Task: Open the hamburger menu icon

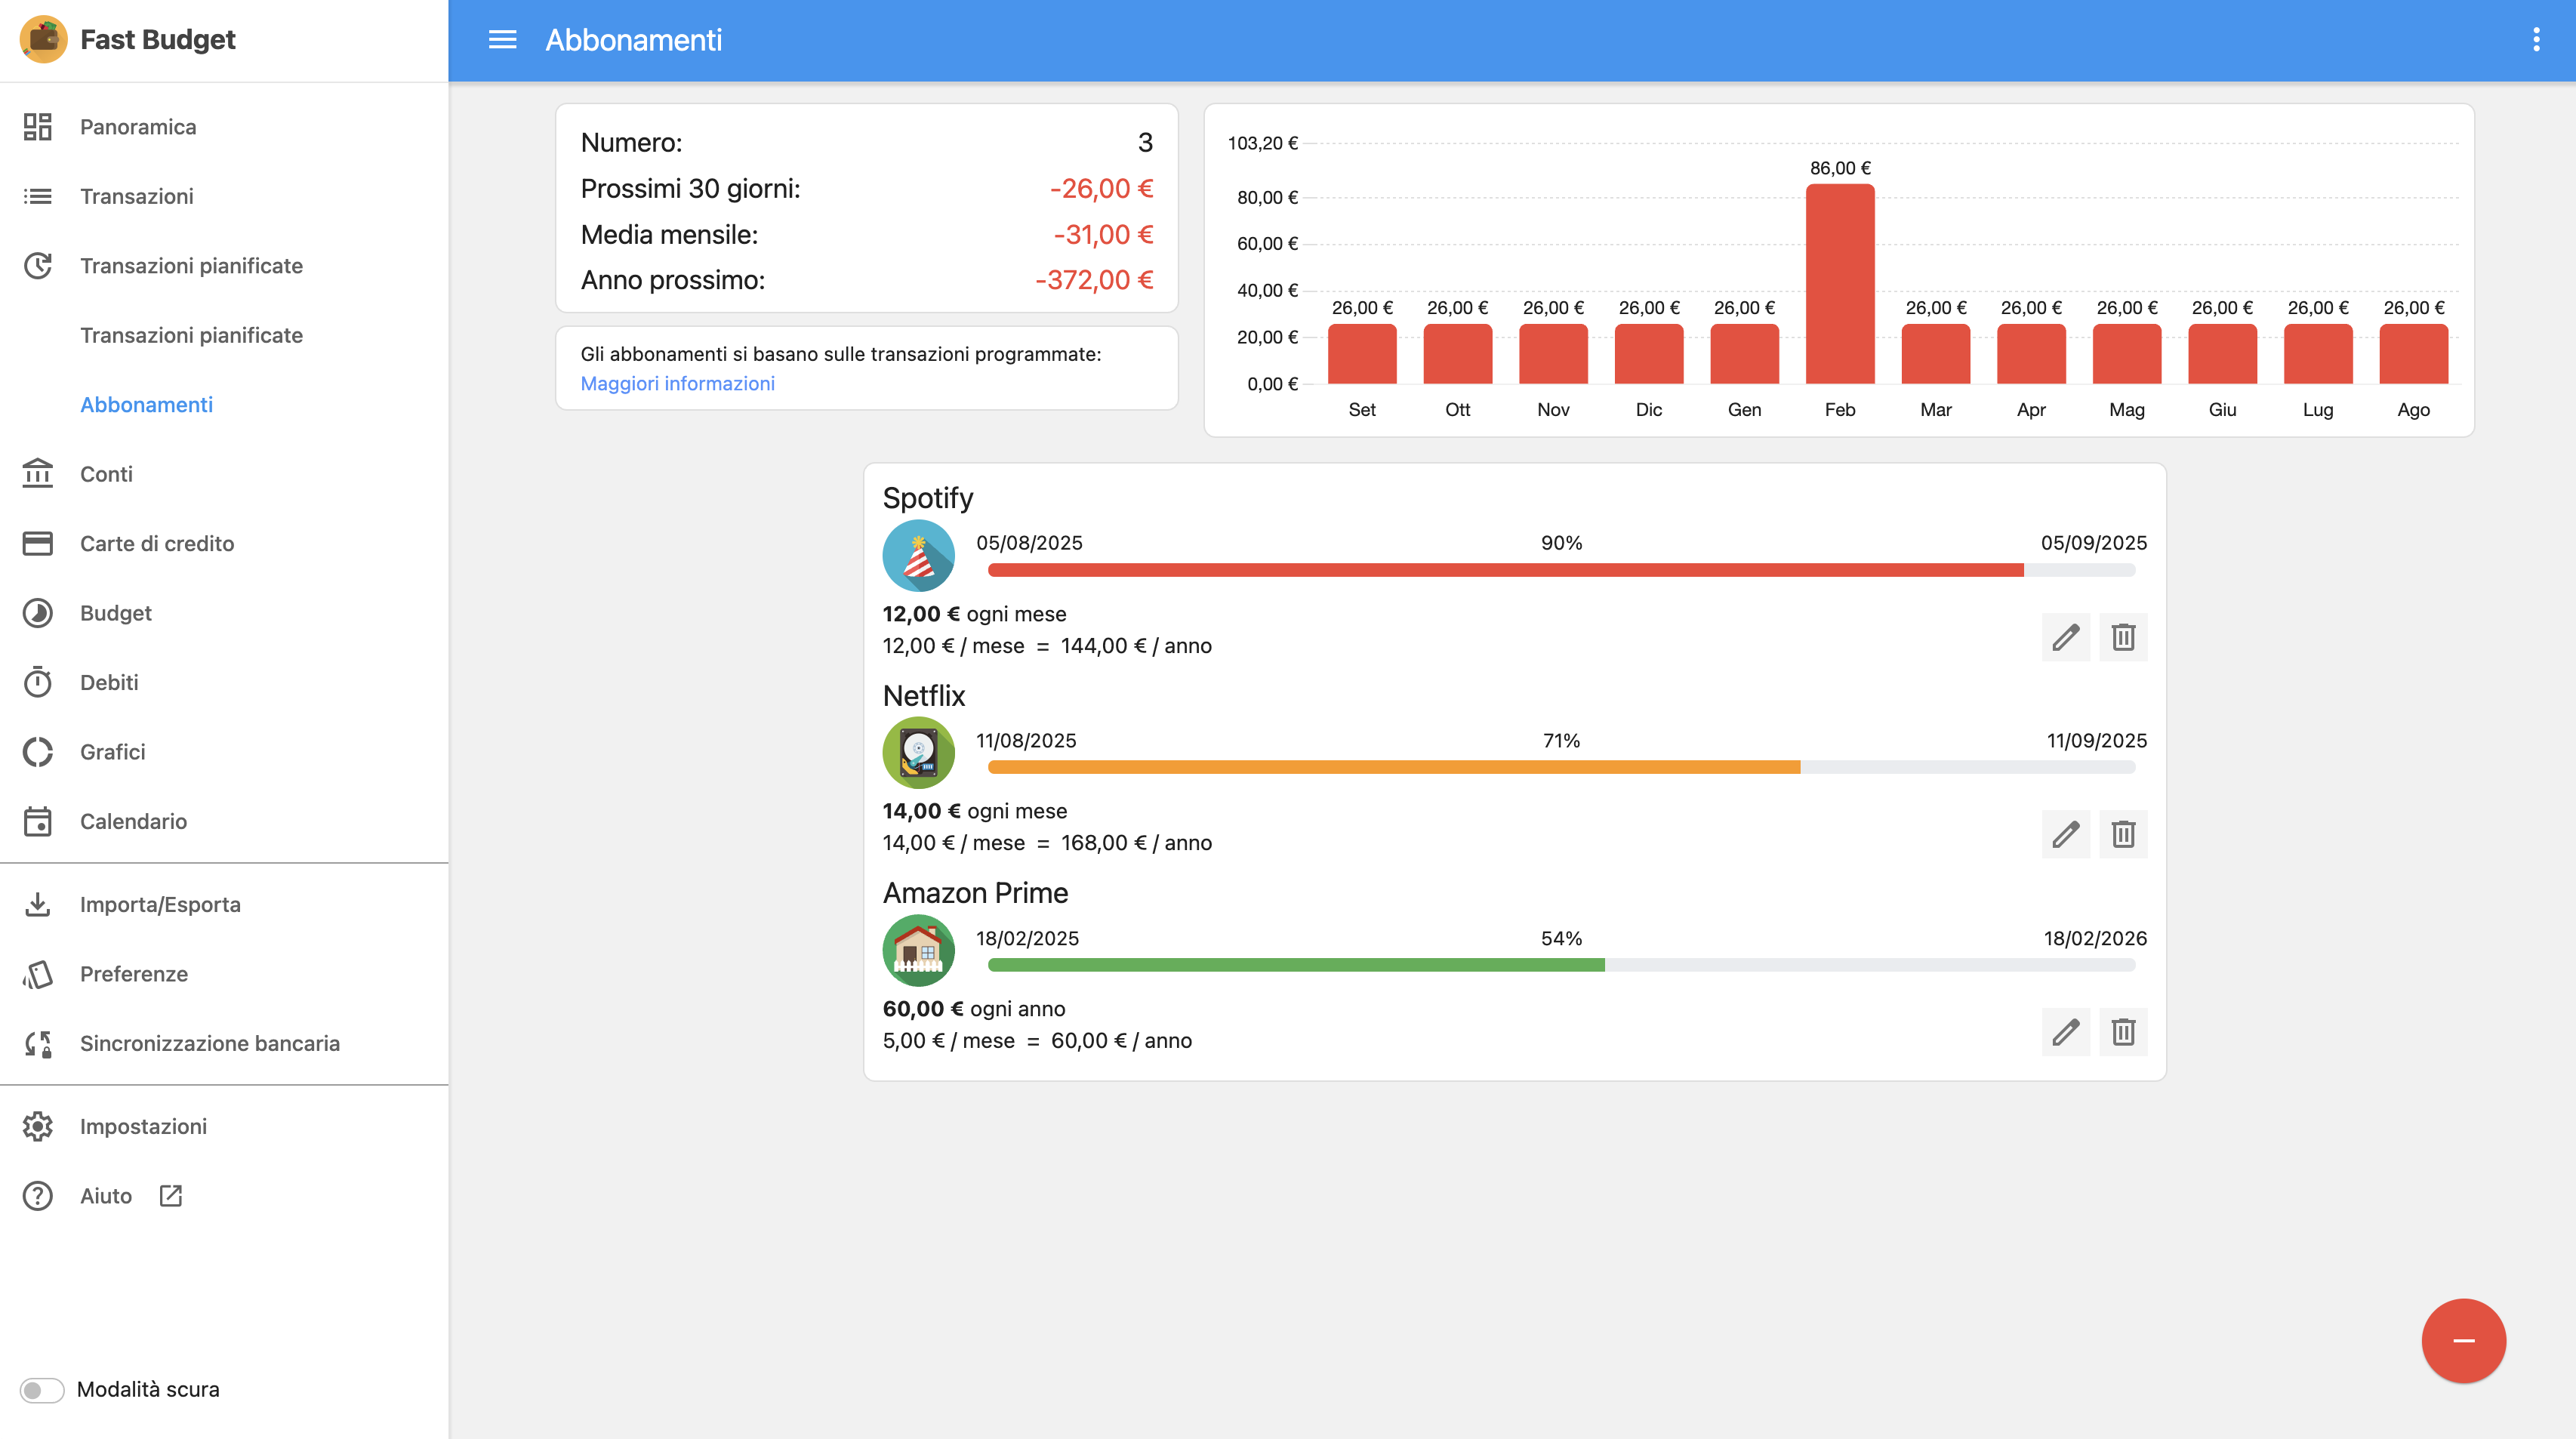Action: (x=502, y=40)
